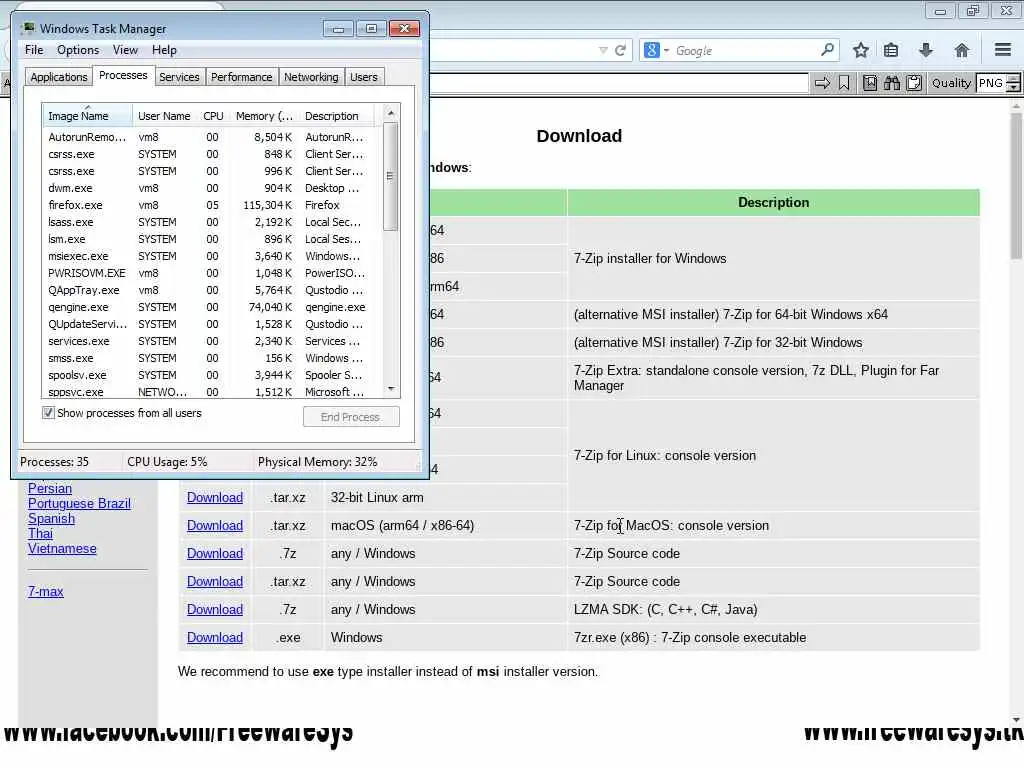Show the bookmarks list icon
1024x768 pixels.
click(x=891, y=50)
